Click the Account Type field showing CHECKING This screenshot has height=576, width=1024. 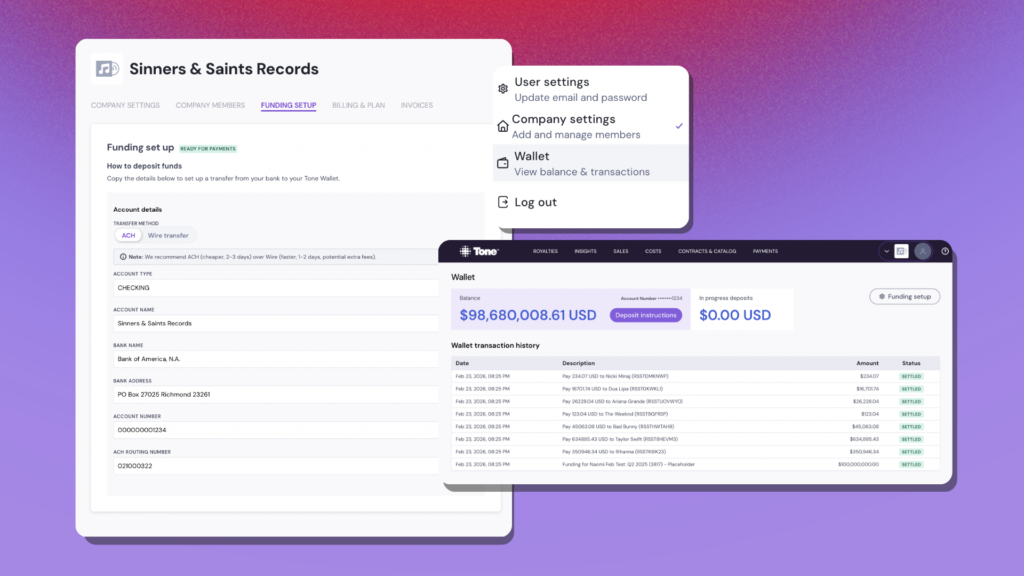pyautogui.click(x=276, y=288)
